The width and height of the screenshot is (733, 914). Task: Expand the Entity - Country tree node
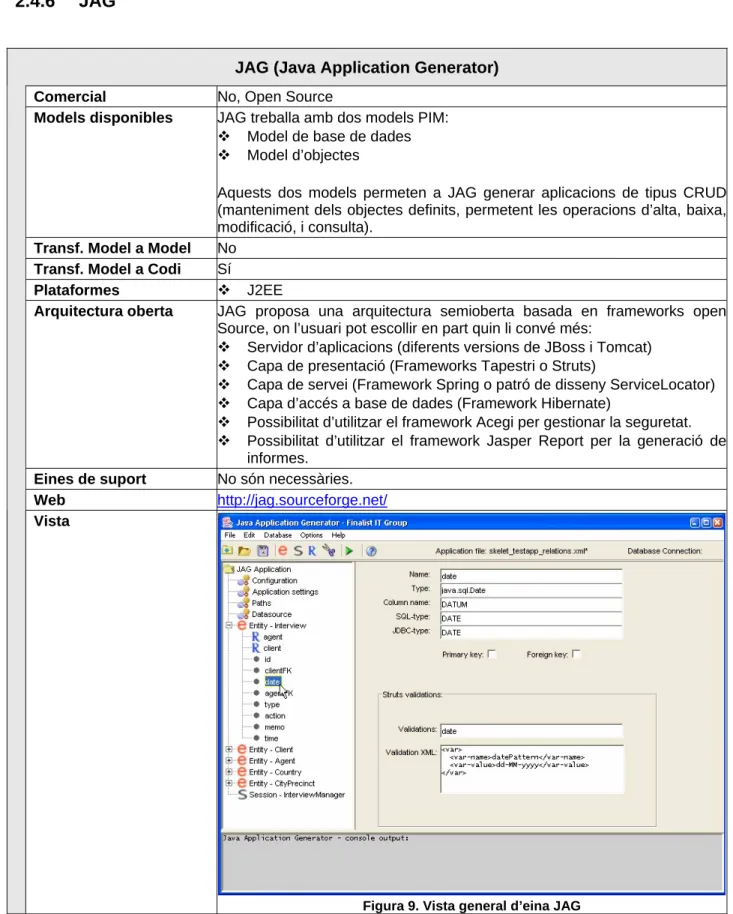229,772
